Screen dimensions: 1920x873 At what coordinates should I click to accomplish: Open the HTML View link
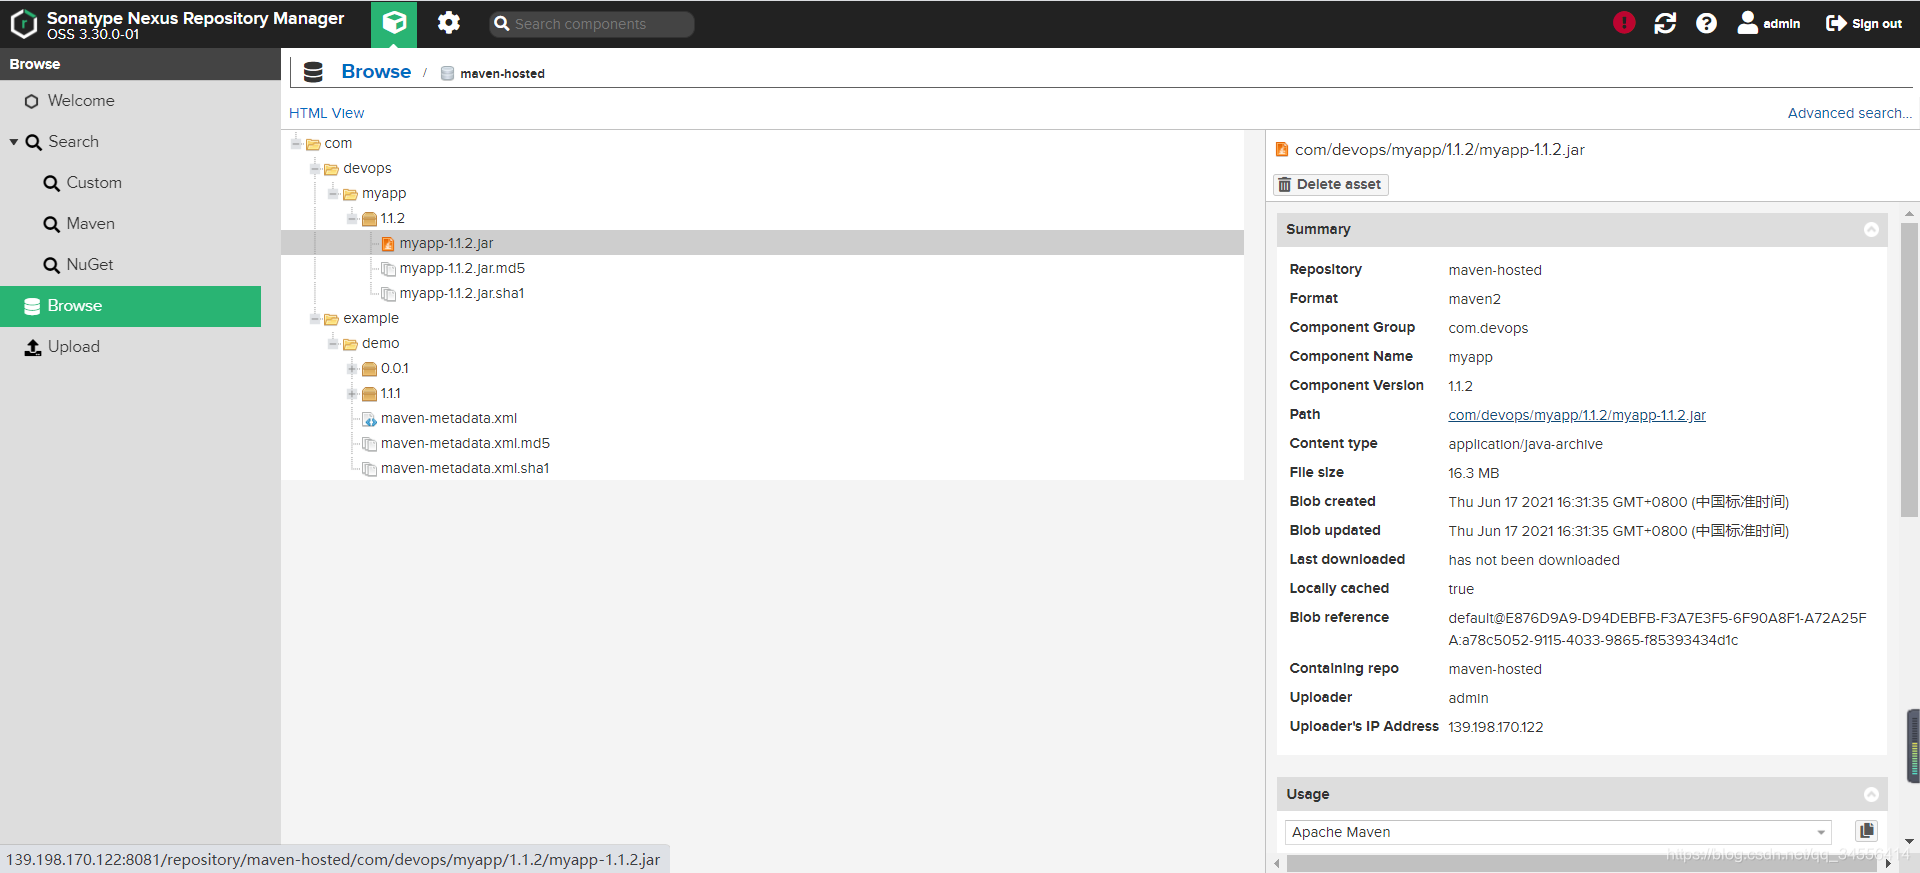tap(326, 113)
